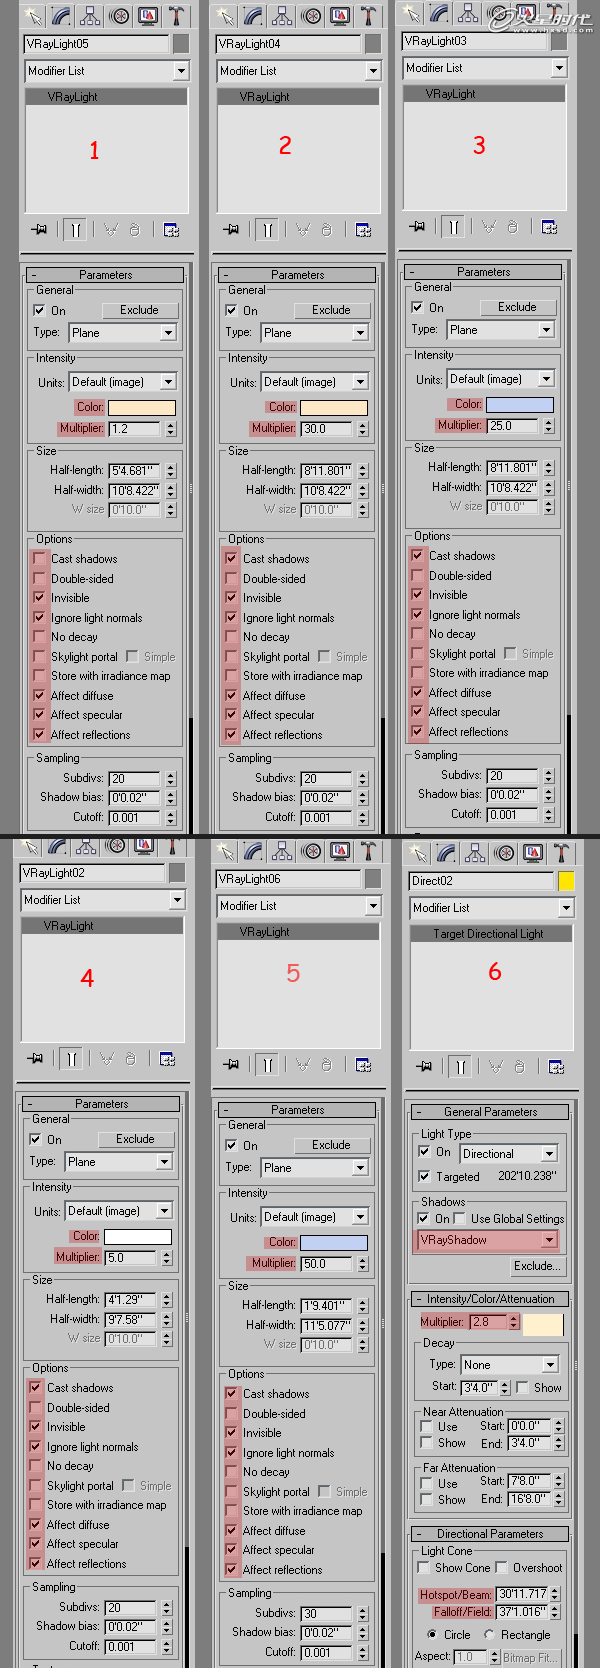This screenshot has height=1668, width=600.
Task: Open Motion tab in VRayLight06 panel
Action: click(x=312, y=852)
